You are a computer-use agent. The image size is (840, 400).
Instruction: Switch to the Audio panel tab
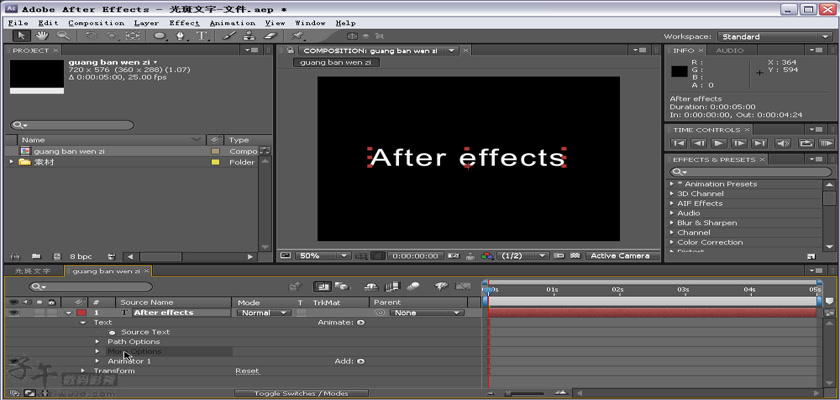pyautogui.click(x=730, y=50)
